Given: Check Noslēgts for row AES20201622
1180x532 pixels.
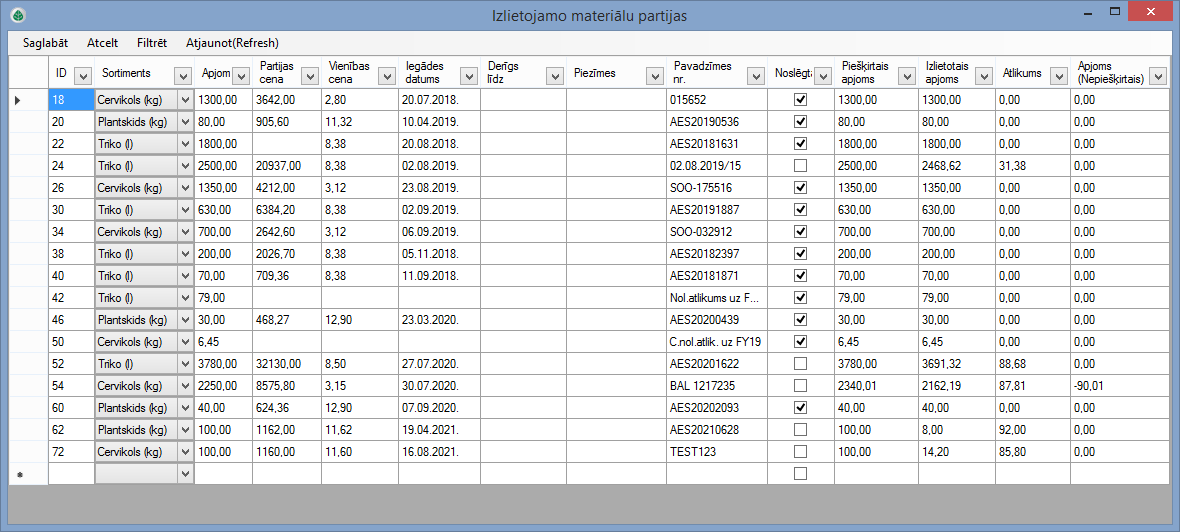Looking at the screenshot, I should (801, 363).
